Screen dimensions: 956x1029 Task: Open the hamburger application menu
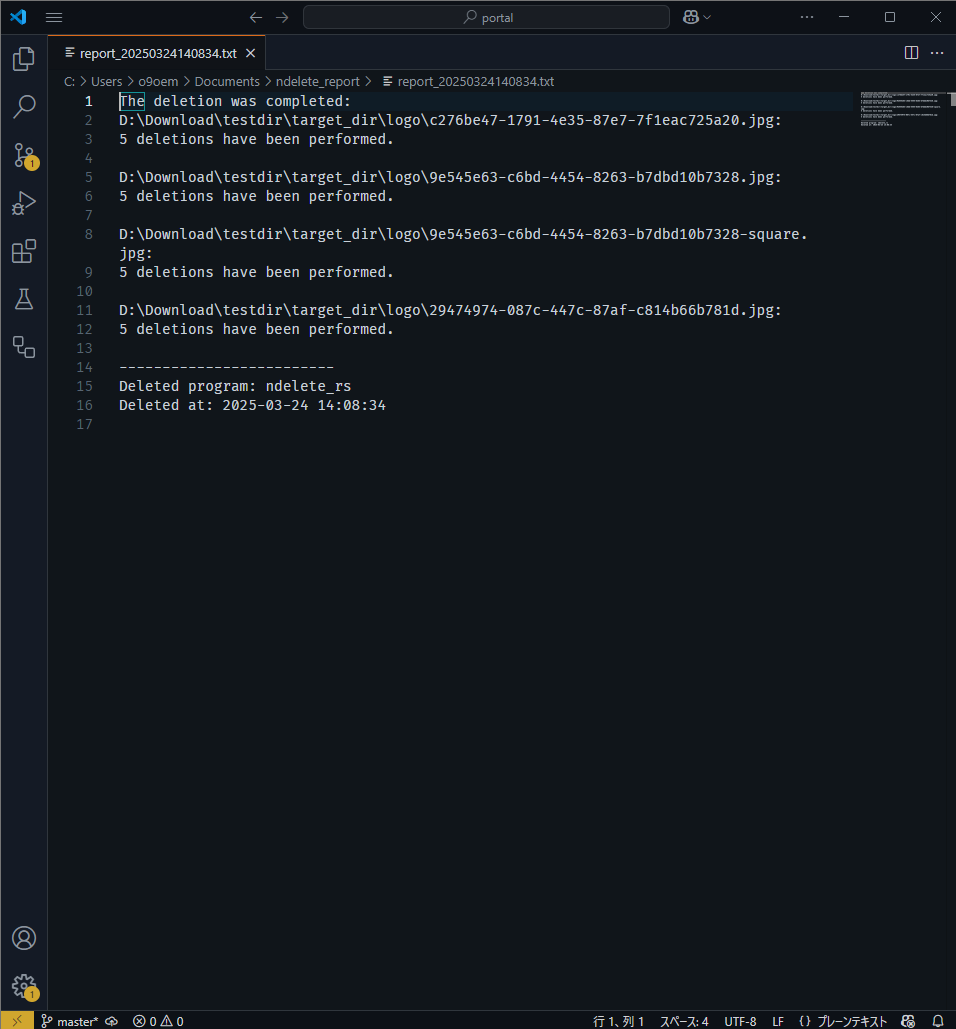pyautogui.click(x=54, y=17)
